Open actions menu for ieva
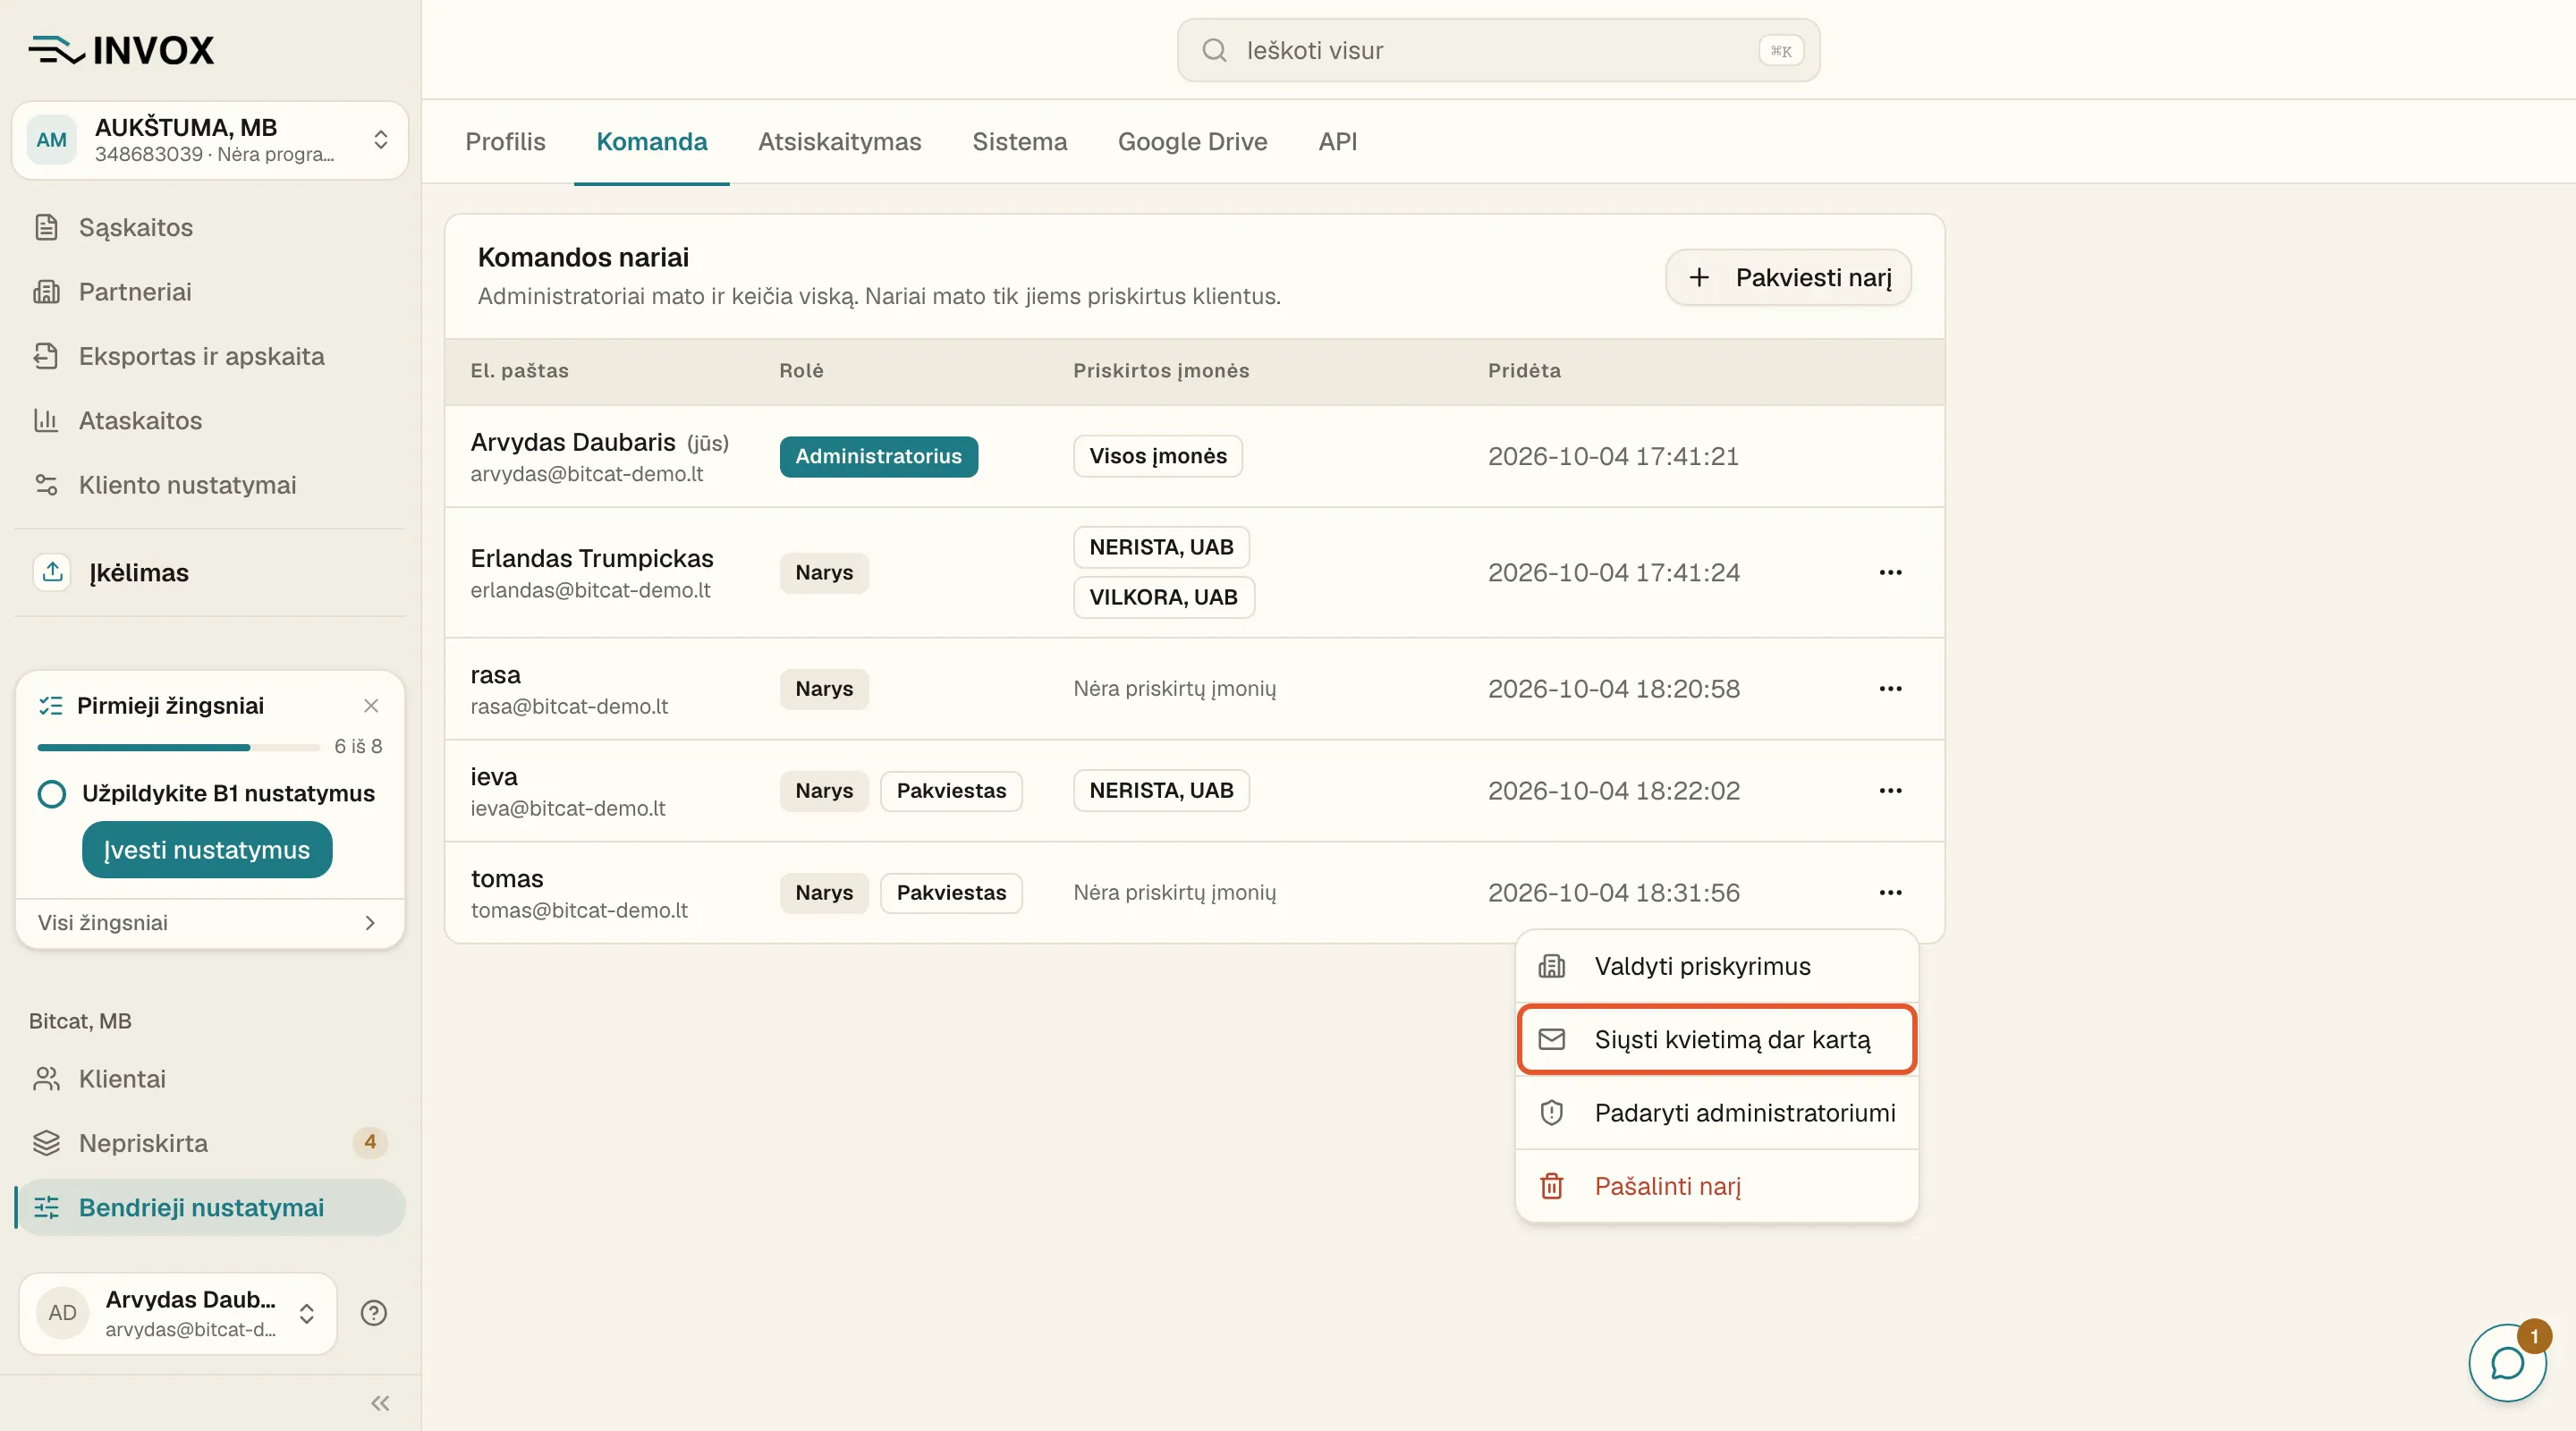The width and height of the screenshot is (2576, 1431). click(x=1890, y=791)
